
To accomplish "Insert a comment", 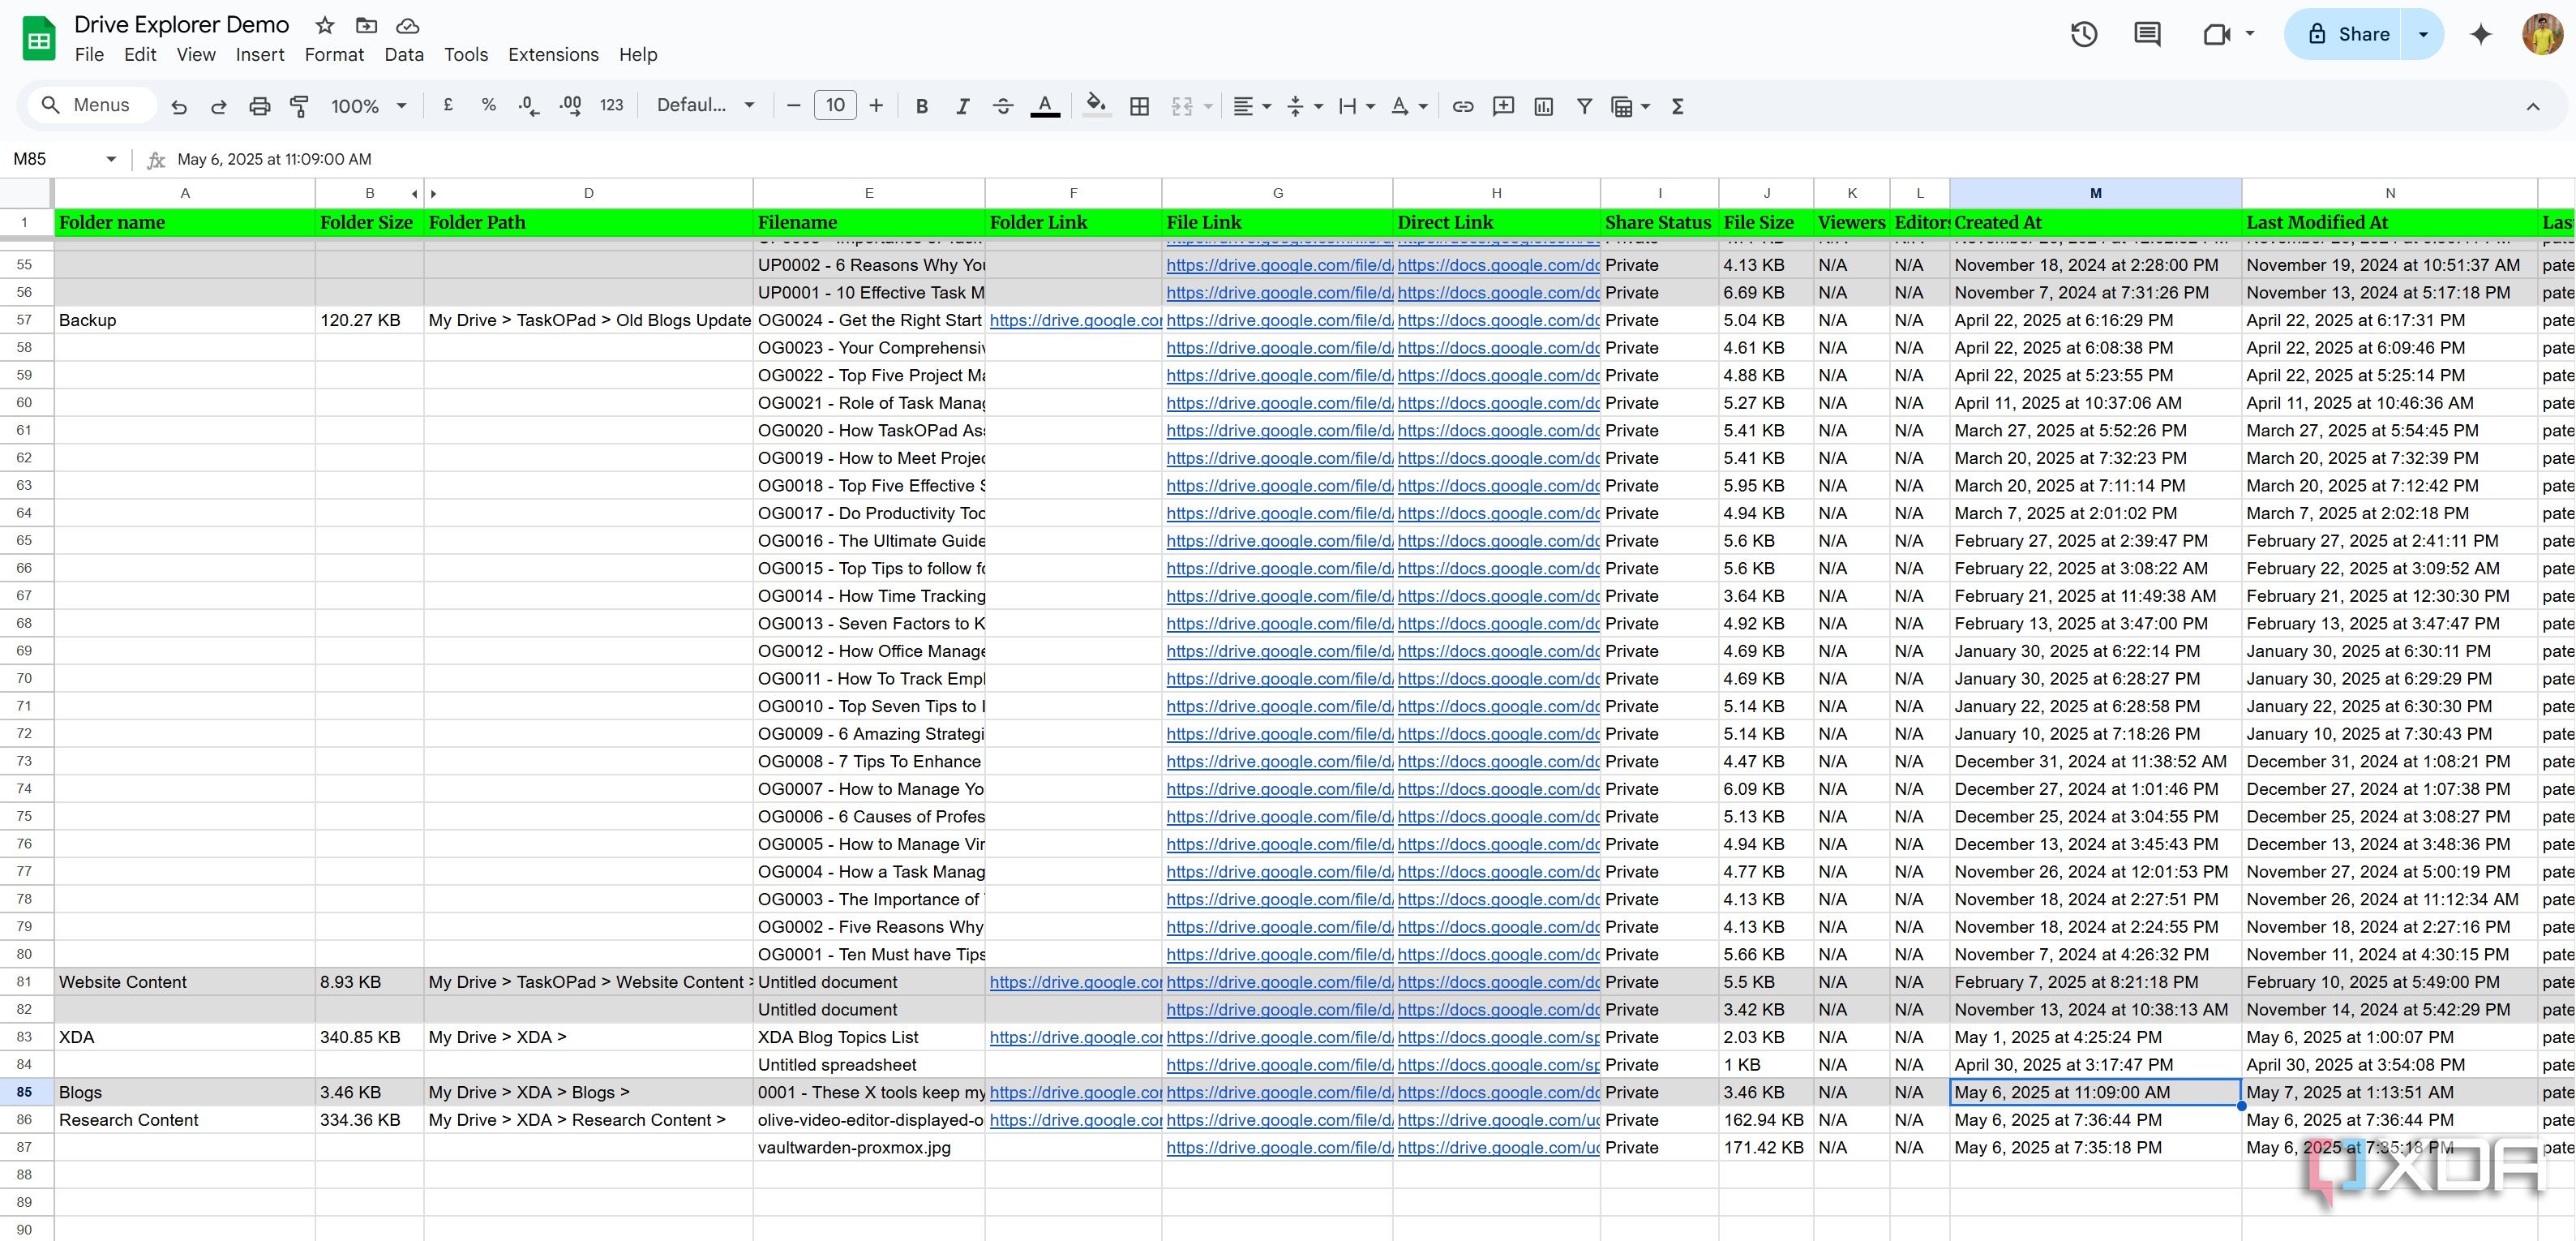I will point(1503,106).
